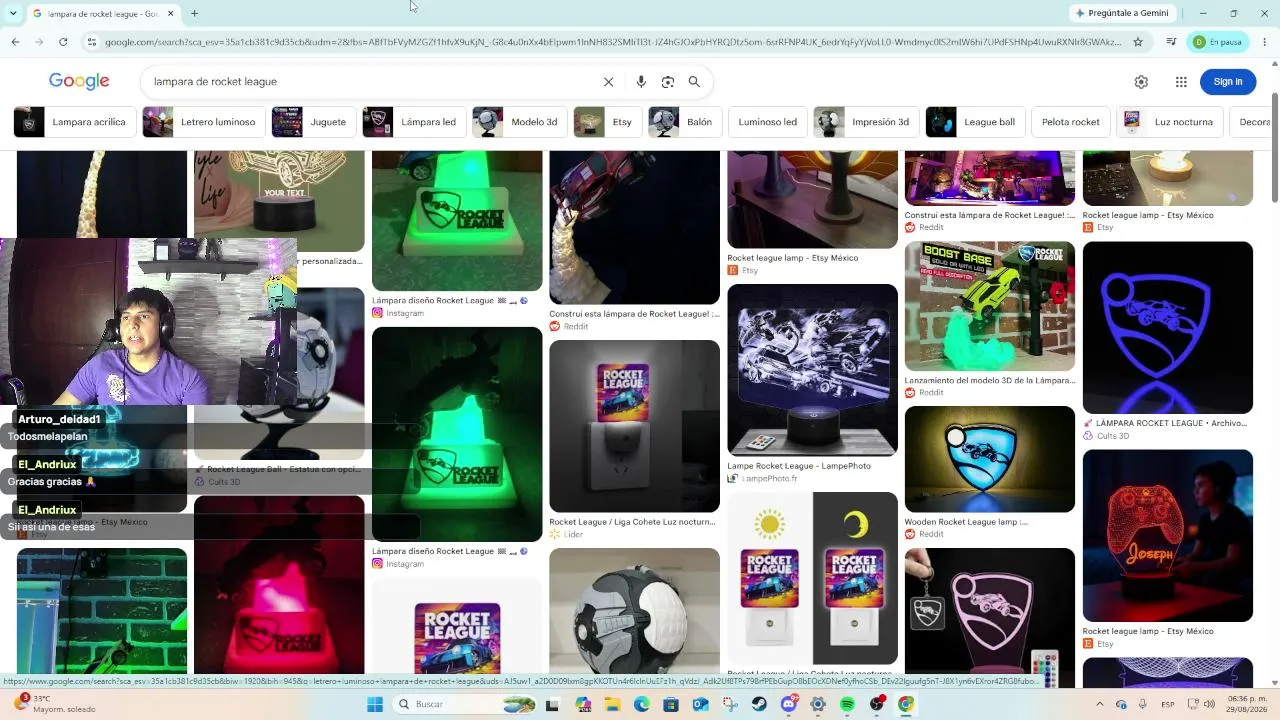This screenshot has height=720, width=1280.
Task: Go to the Google logo homepage
Action: point(79,82)
